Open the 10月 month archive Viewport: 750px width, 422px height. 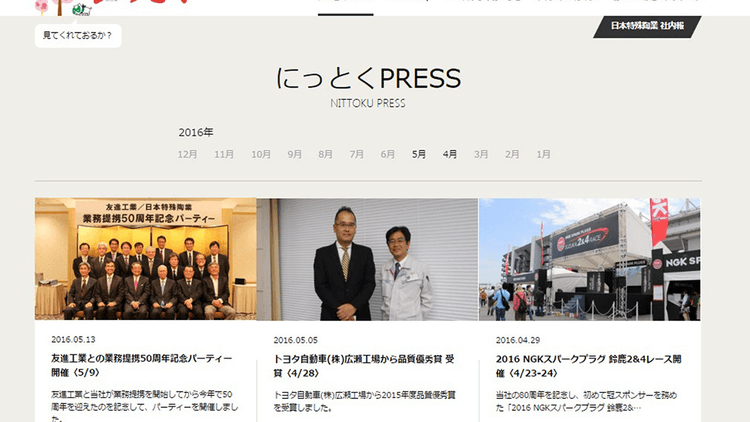(x=261, y=154)
